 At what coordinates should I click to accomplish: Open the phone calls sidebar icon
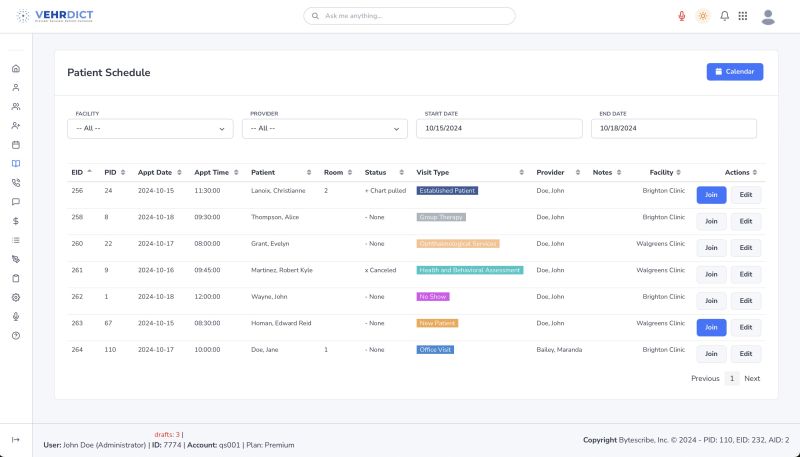coord(16,182)
